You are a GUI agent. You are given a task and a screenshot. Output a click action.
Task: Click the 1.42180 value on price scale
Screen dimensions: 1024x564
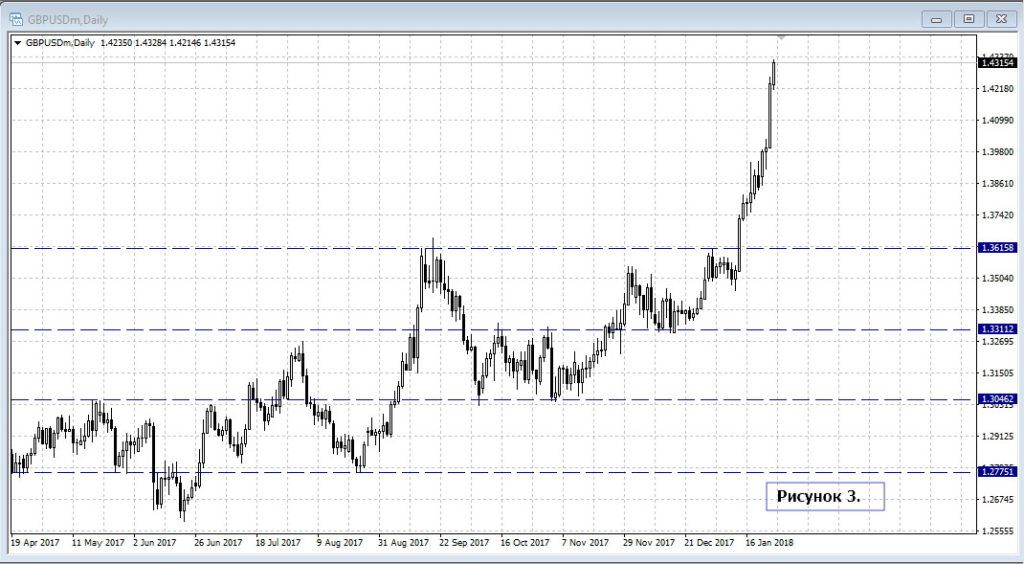point(1000,89)
